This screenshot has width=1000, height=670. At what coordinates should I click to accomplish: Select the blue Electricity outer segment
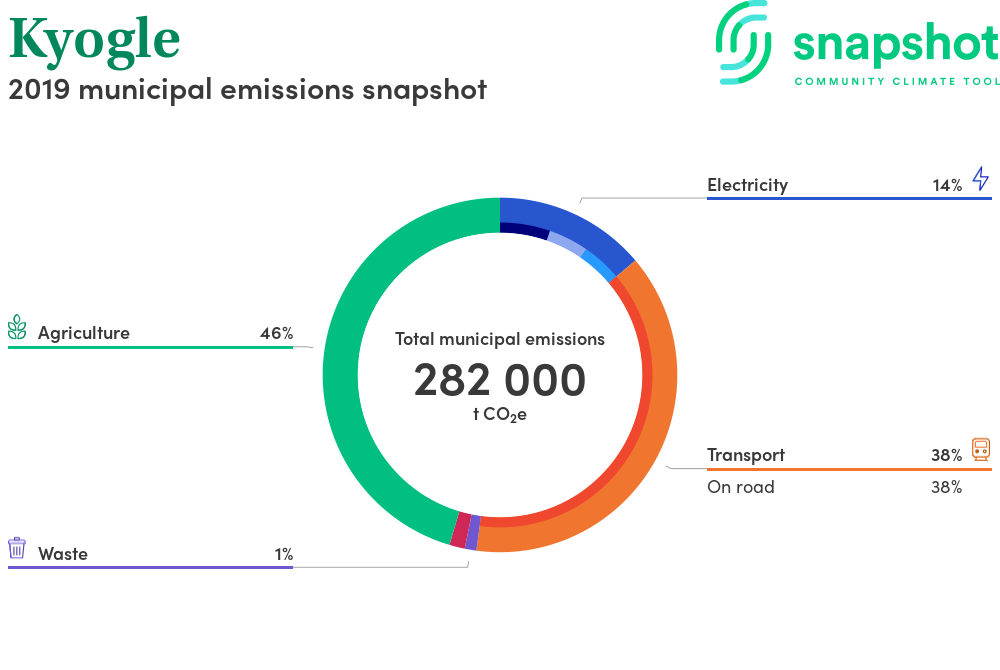(574, 223)
